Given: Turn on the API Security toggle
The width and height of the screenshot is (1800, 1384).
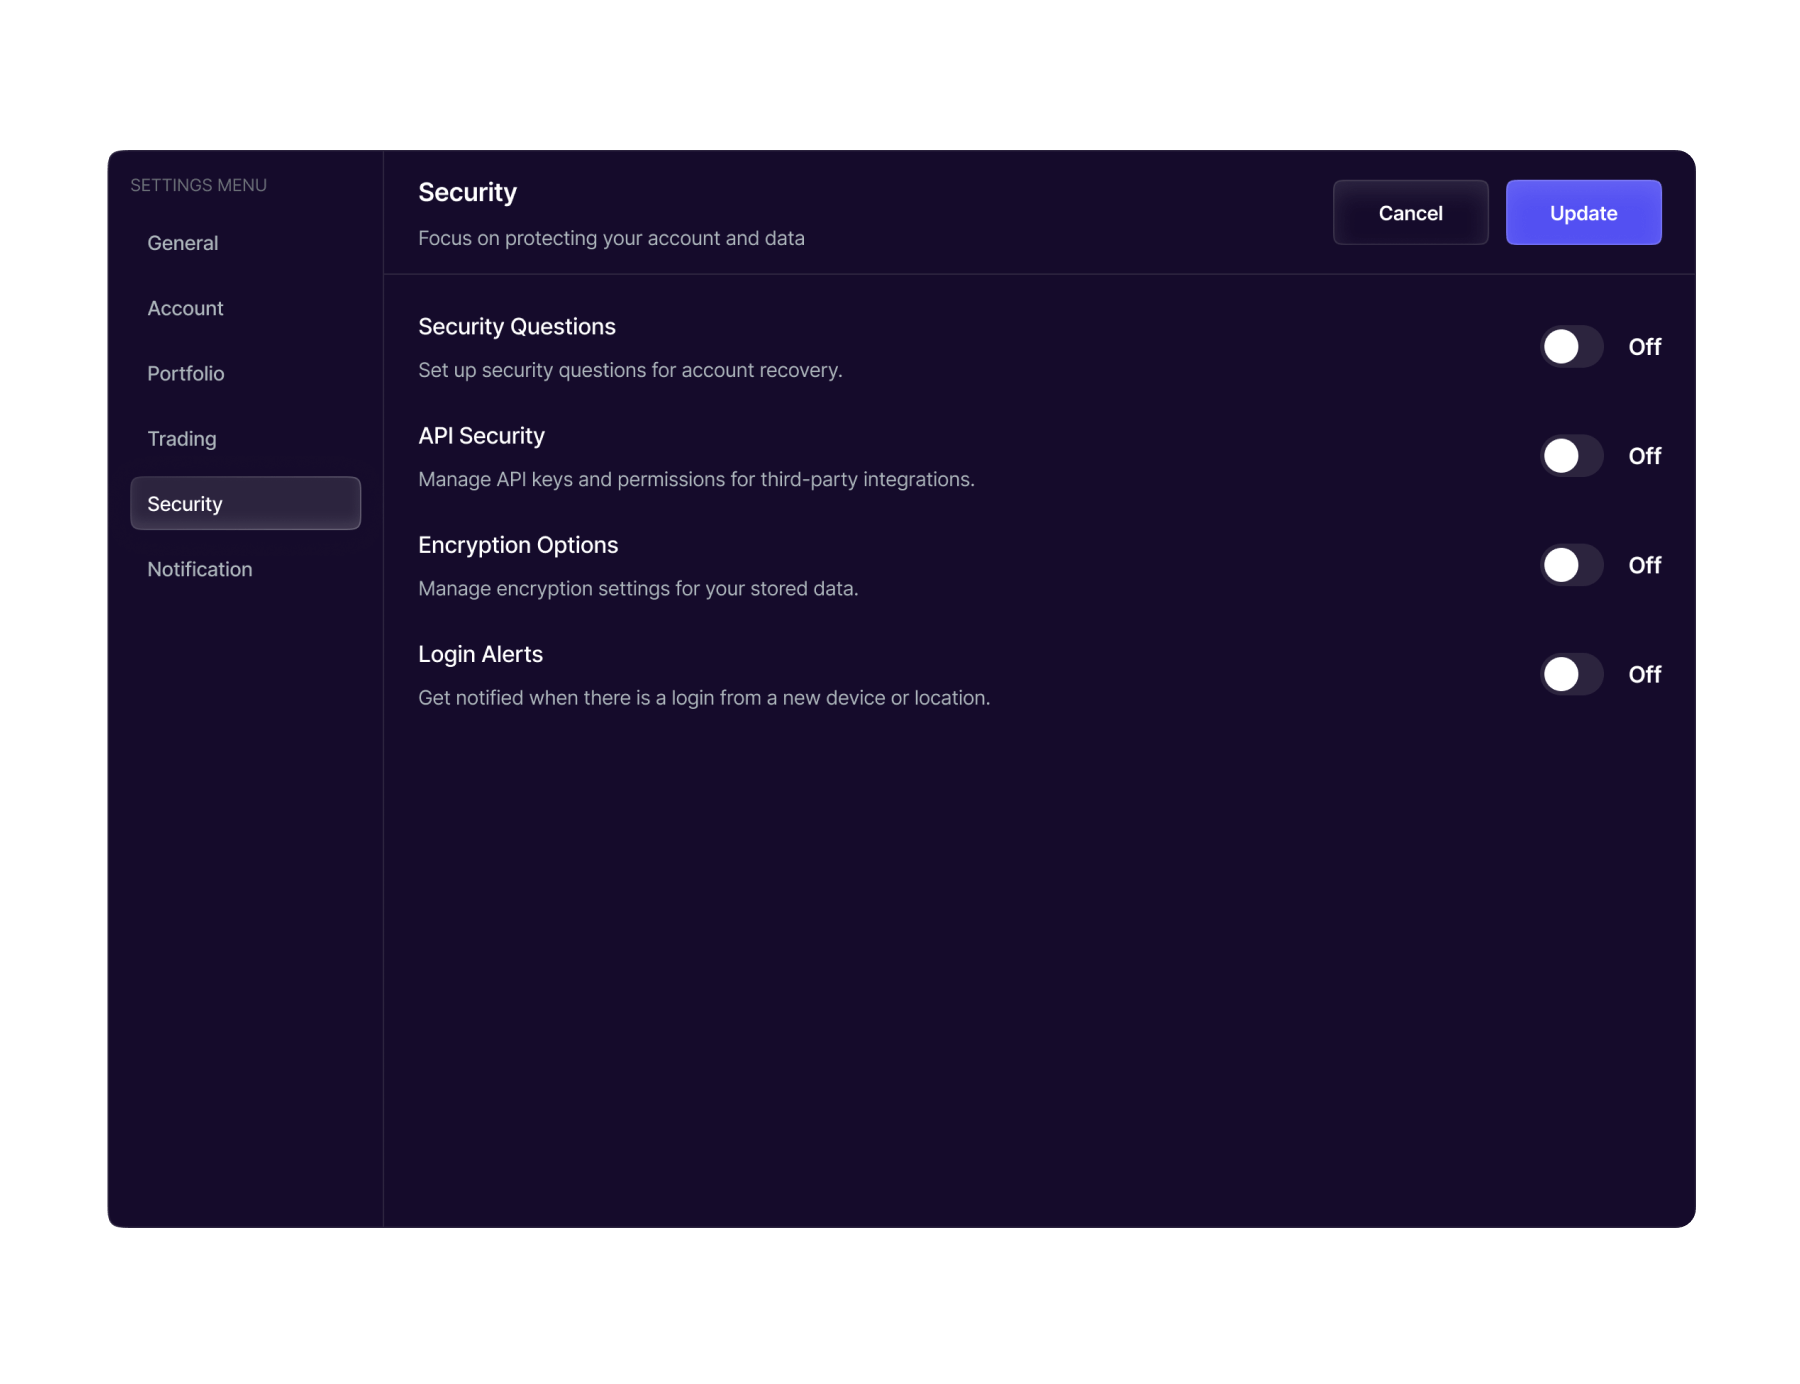Looking at the screenshot, I should [x=1571, y=456].
